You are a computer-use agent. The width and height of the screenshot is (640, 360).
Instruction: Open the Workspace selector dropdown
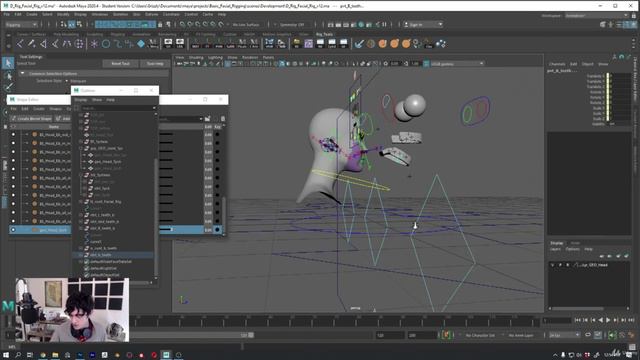click(596, 16)
